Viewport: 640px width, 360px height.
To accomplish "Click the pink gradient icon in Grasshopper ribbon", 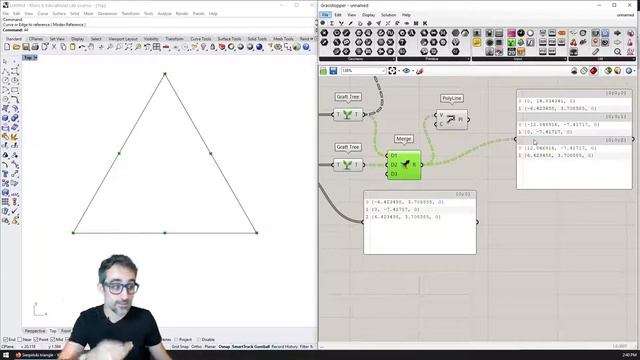I will click(511, 33).
